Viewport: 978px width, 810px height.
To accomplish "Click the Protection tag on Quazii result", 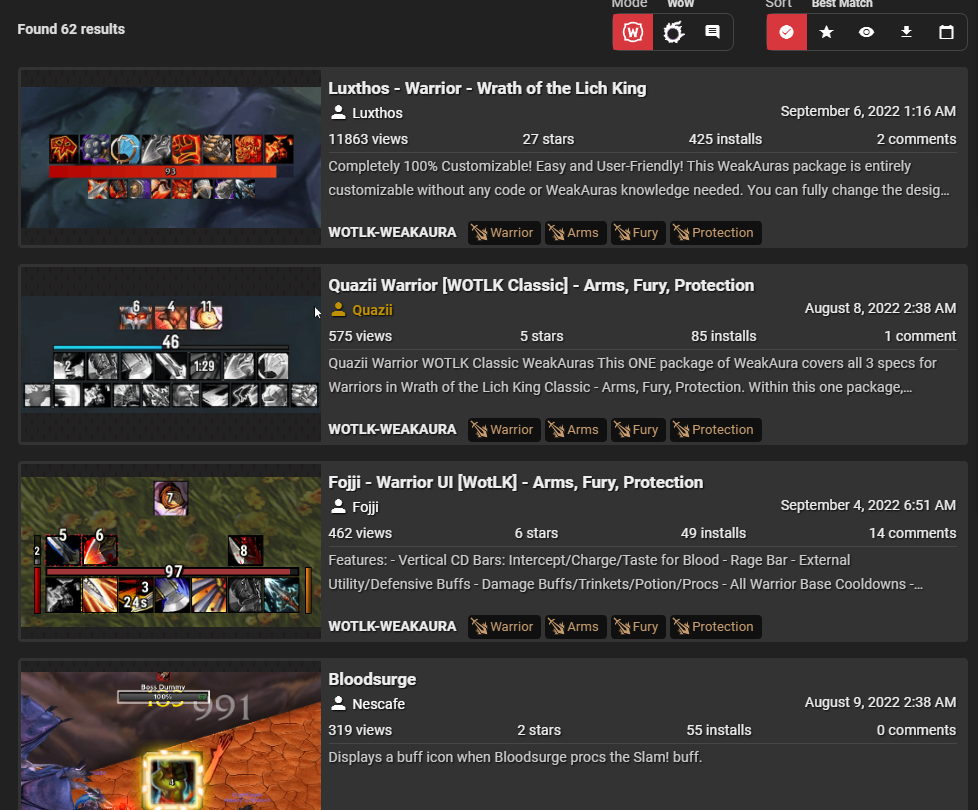I will tap(715, 430).
